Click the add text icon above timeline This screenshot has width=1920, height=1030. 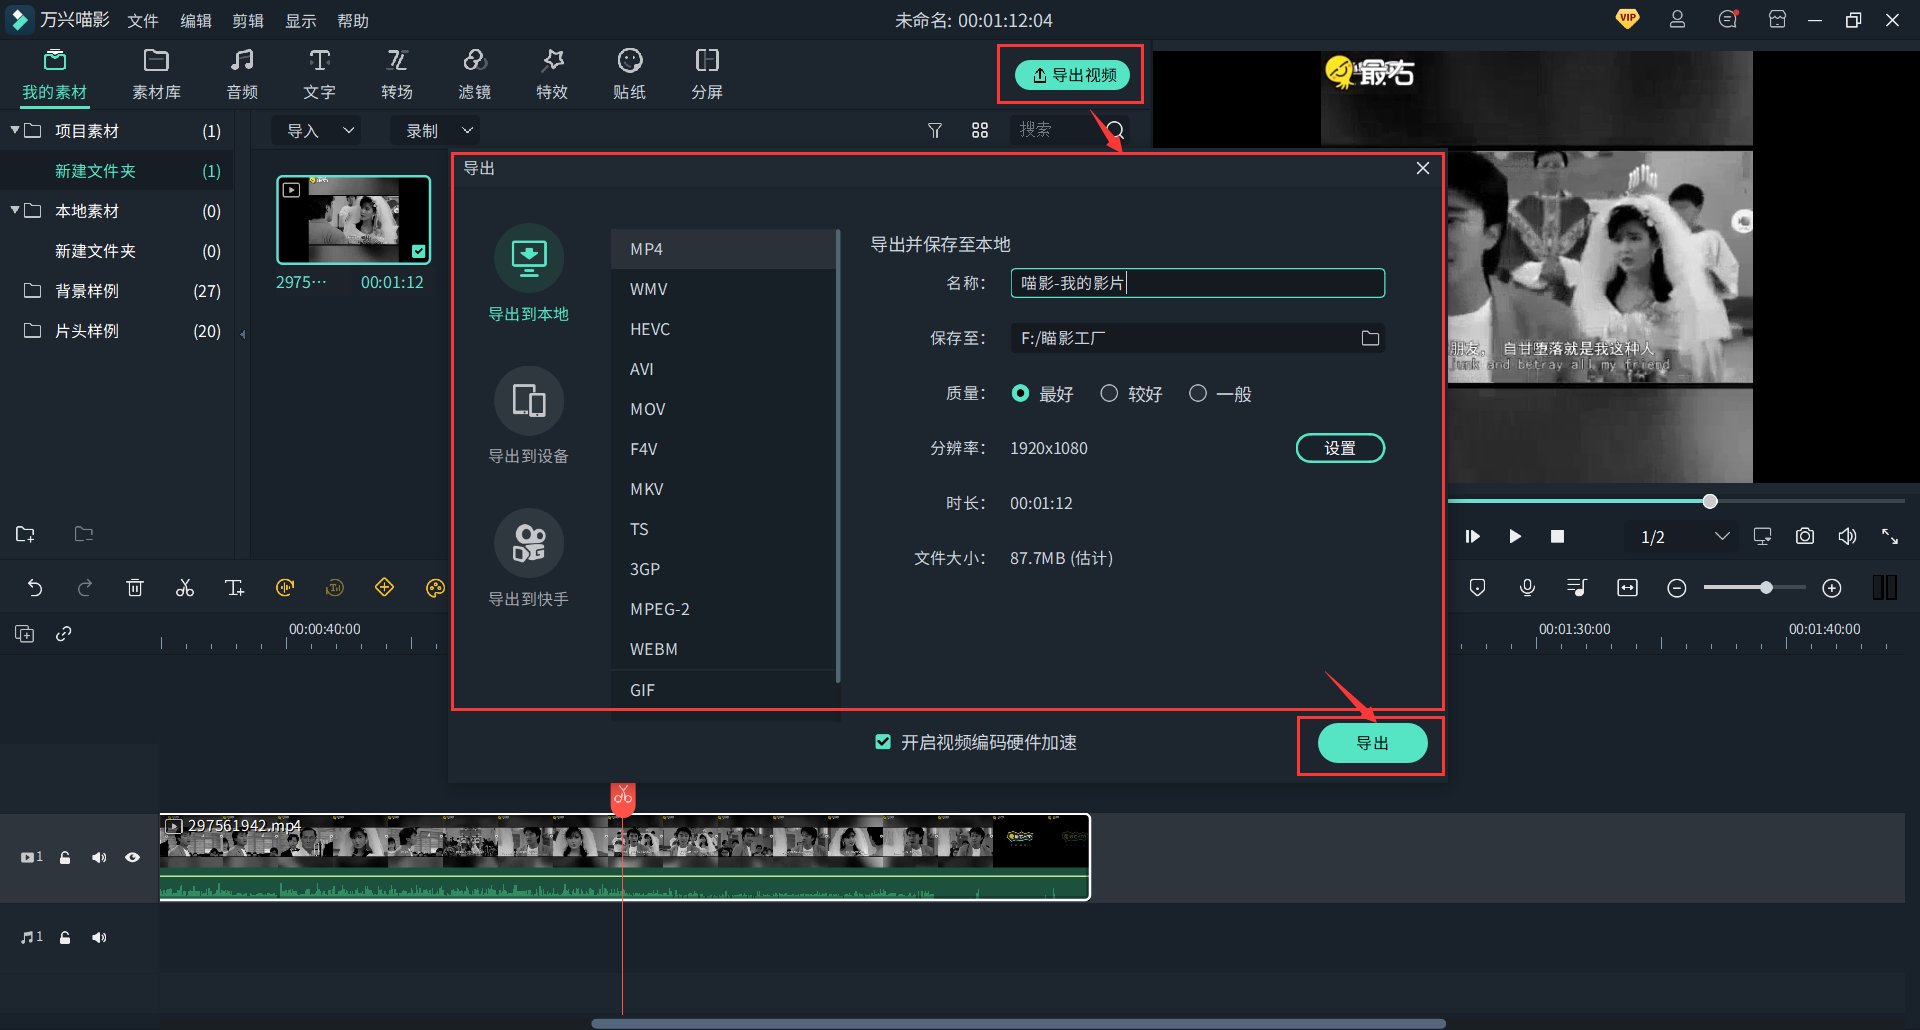click(234, 587)
